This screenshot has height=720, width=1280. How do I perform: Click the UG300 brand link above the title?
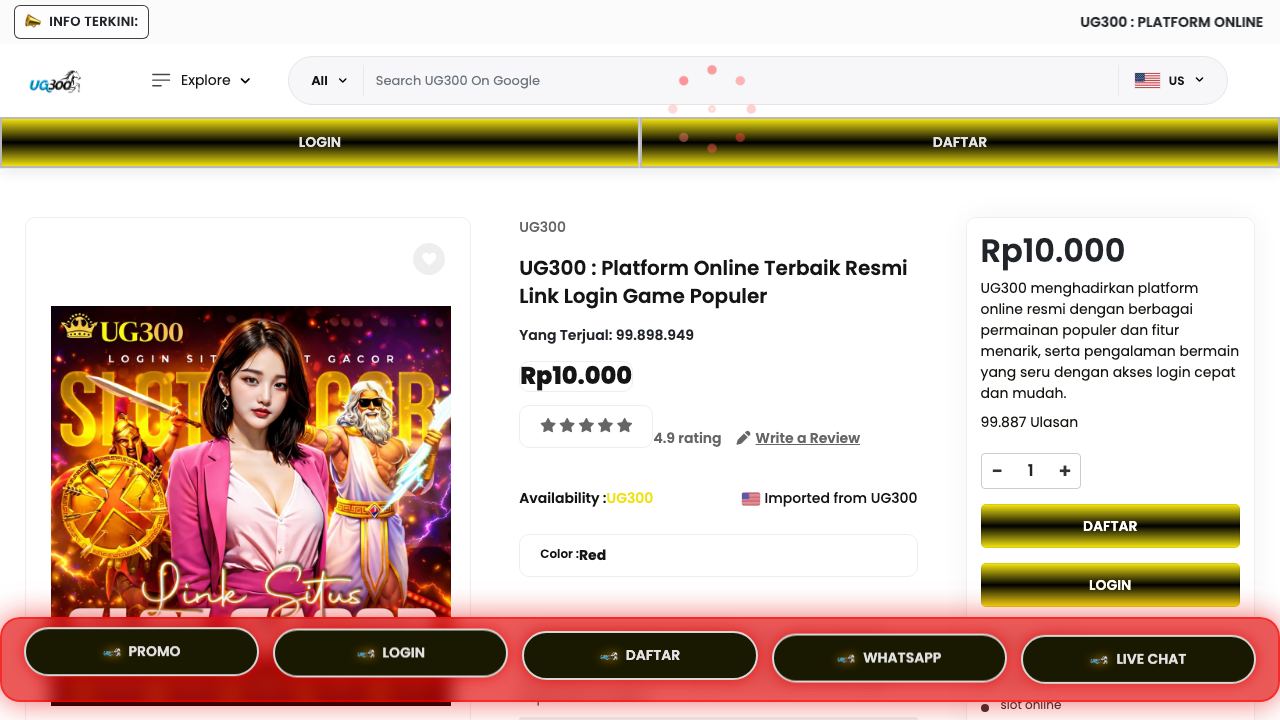(x=542, y=227)
